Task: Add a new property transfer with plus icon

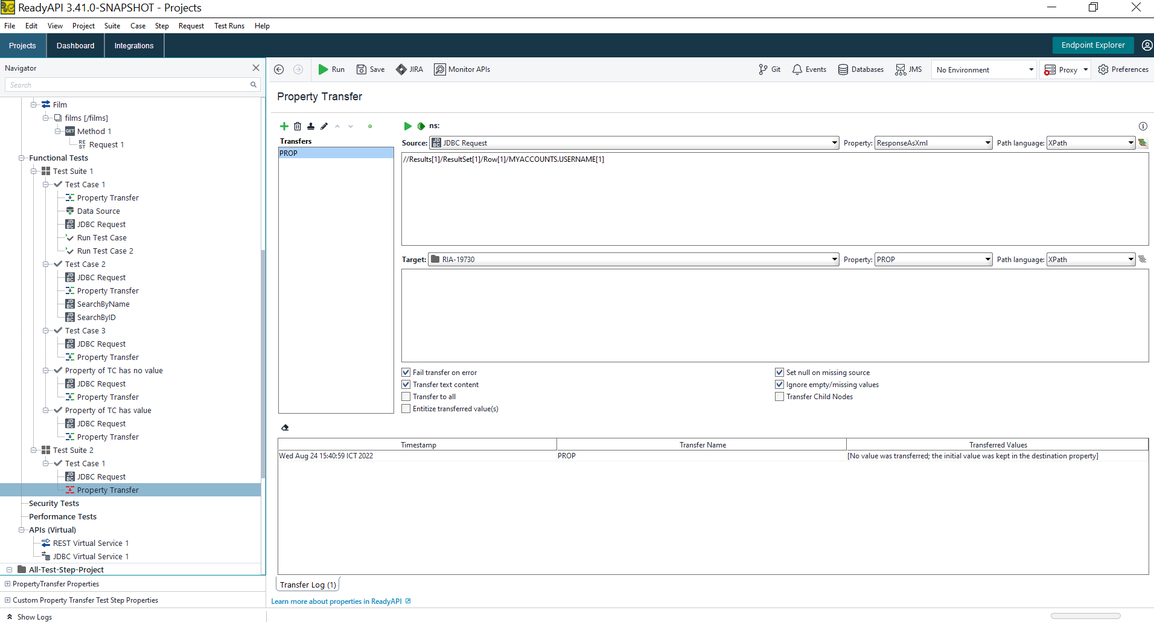Action: pyautogui.click(x=284, y=126)
